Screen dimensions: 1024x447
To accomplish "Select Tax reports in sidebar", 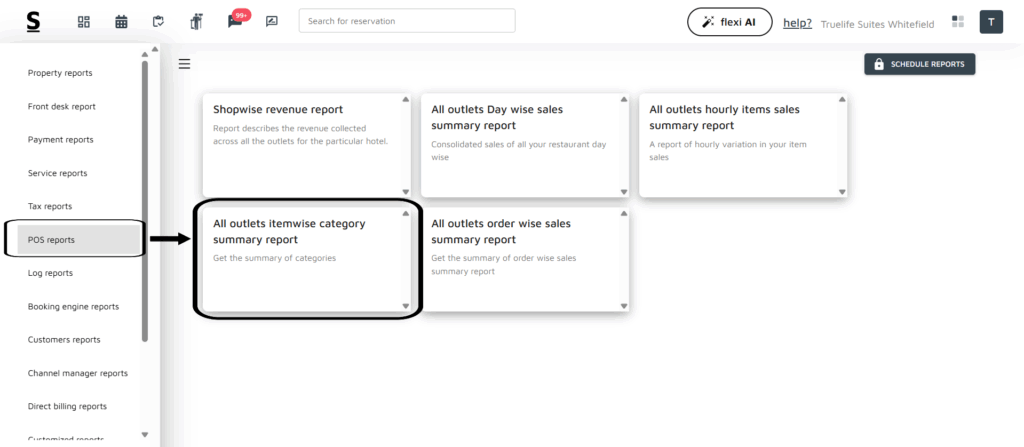I will point(50,206).
